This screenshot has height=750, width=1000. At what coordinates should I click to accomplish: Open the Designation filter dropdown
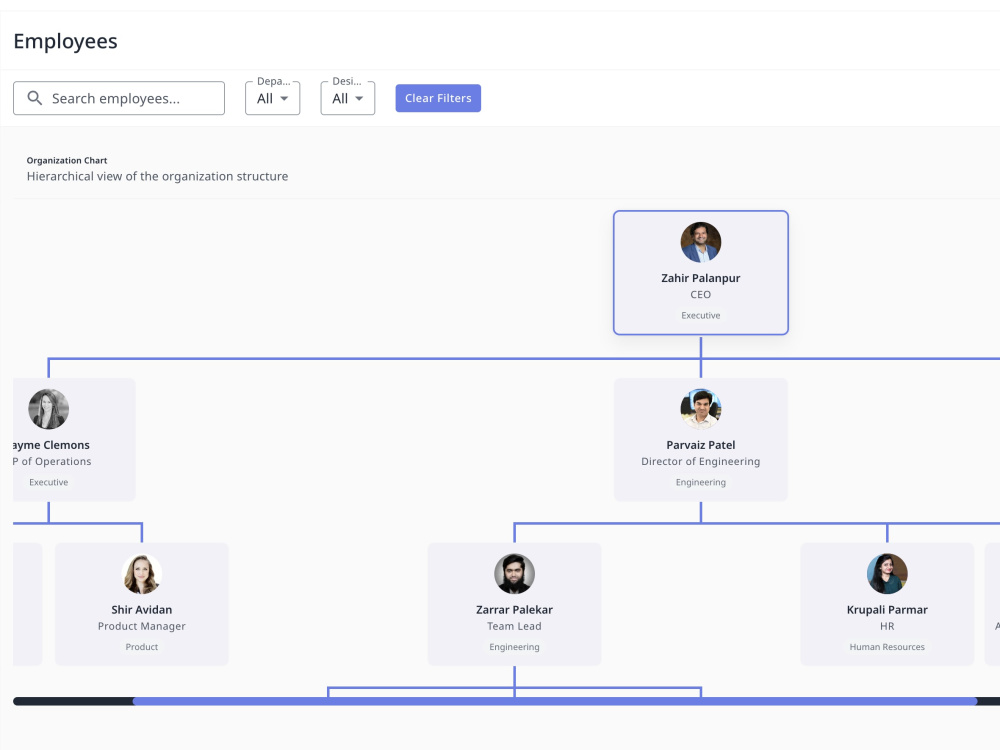348,98
